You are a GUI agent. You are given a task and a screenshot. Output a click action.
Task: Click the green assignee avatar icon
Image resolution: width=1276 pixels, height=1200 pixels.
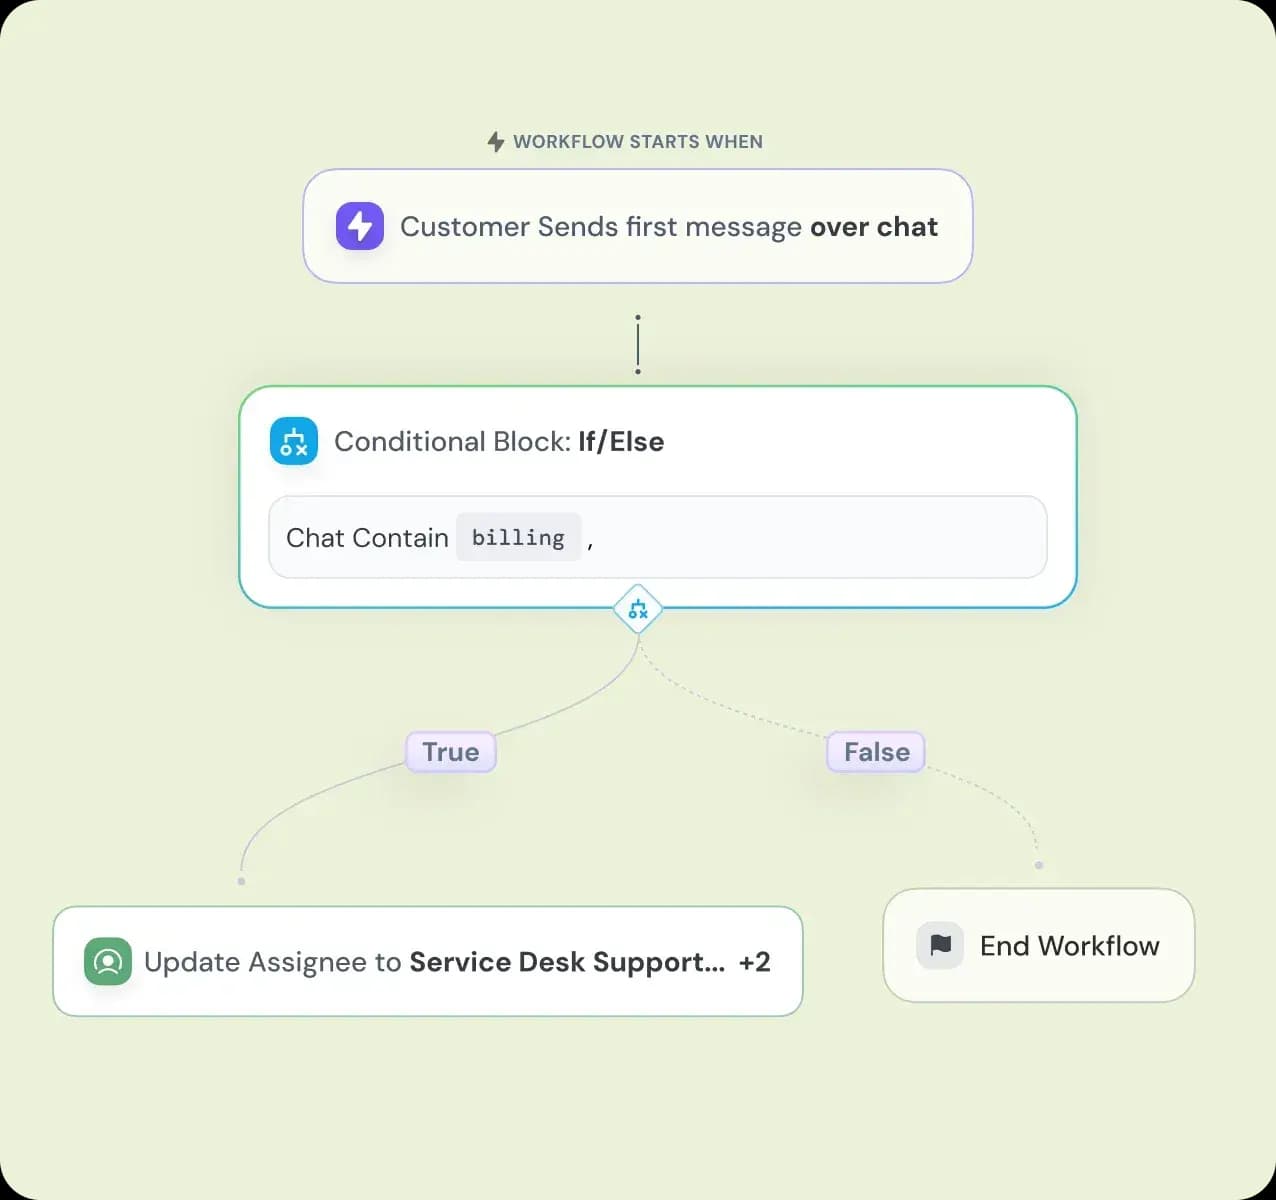click(107, 961)
